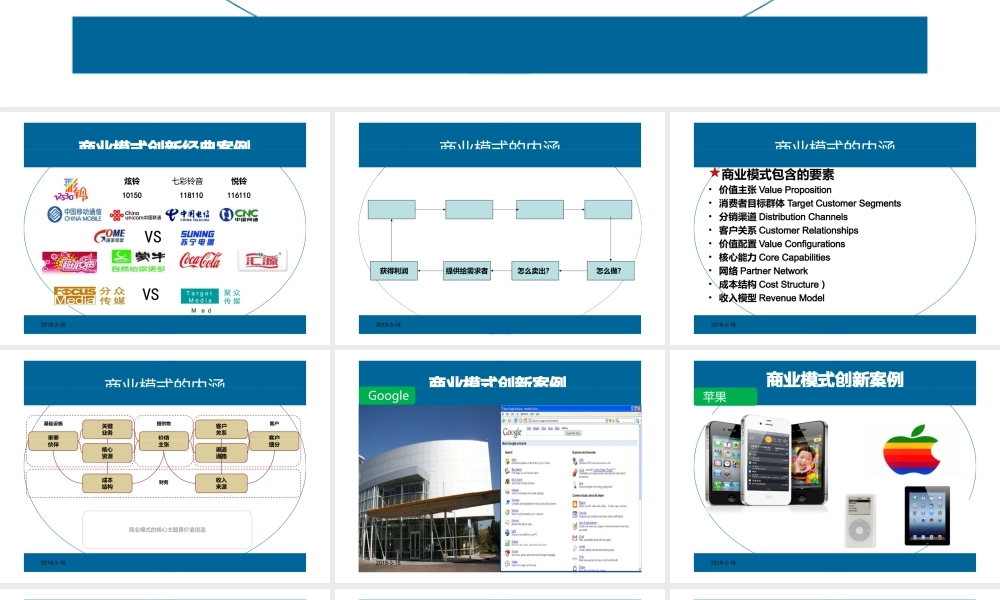Click the iPhones group image

pos(767,462)
